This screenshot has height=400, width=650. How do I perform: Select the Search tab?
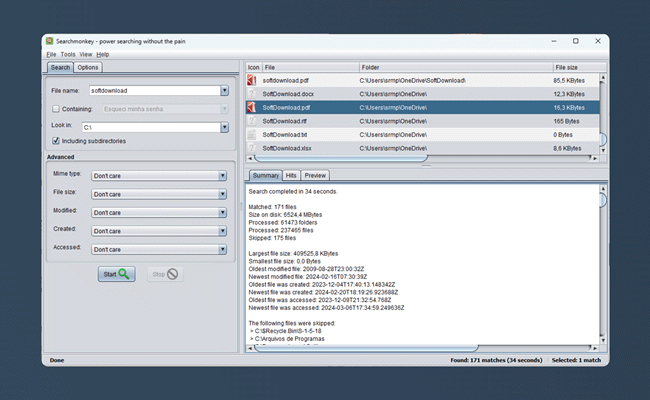point(60,67)
